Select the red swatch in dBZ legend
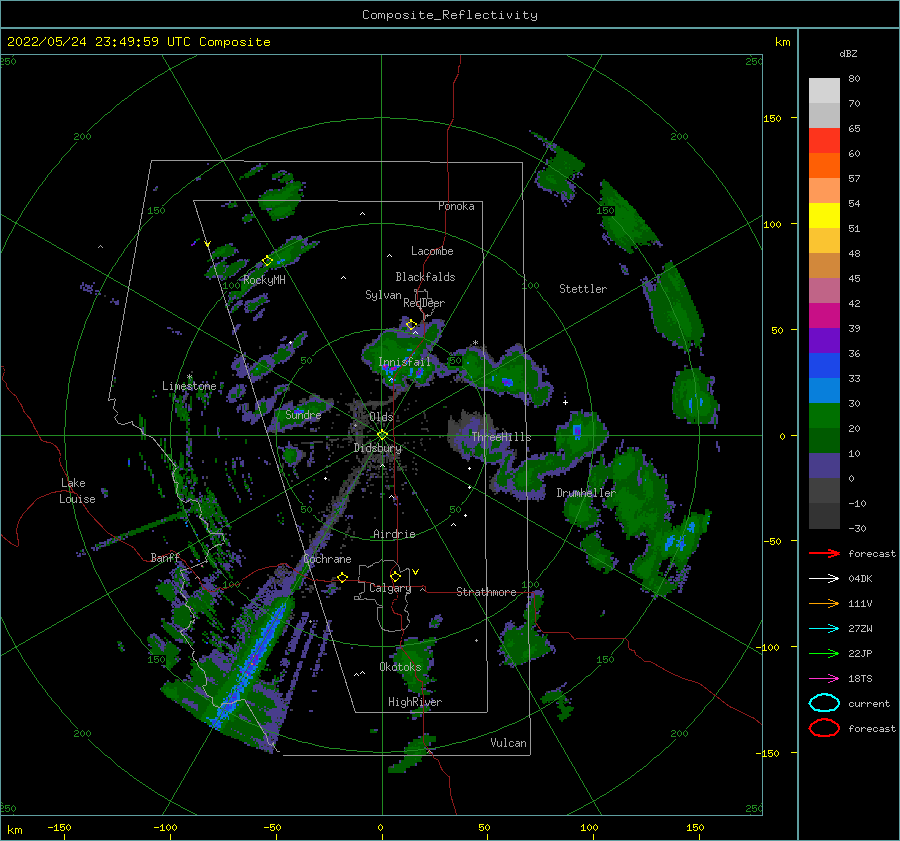 click(824, 140)
